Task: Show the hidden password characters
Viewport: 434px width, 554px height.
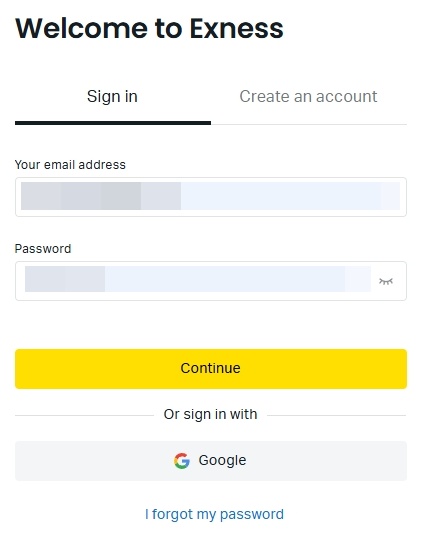Action: pos(386,281)
